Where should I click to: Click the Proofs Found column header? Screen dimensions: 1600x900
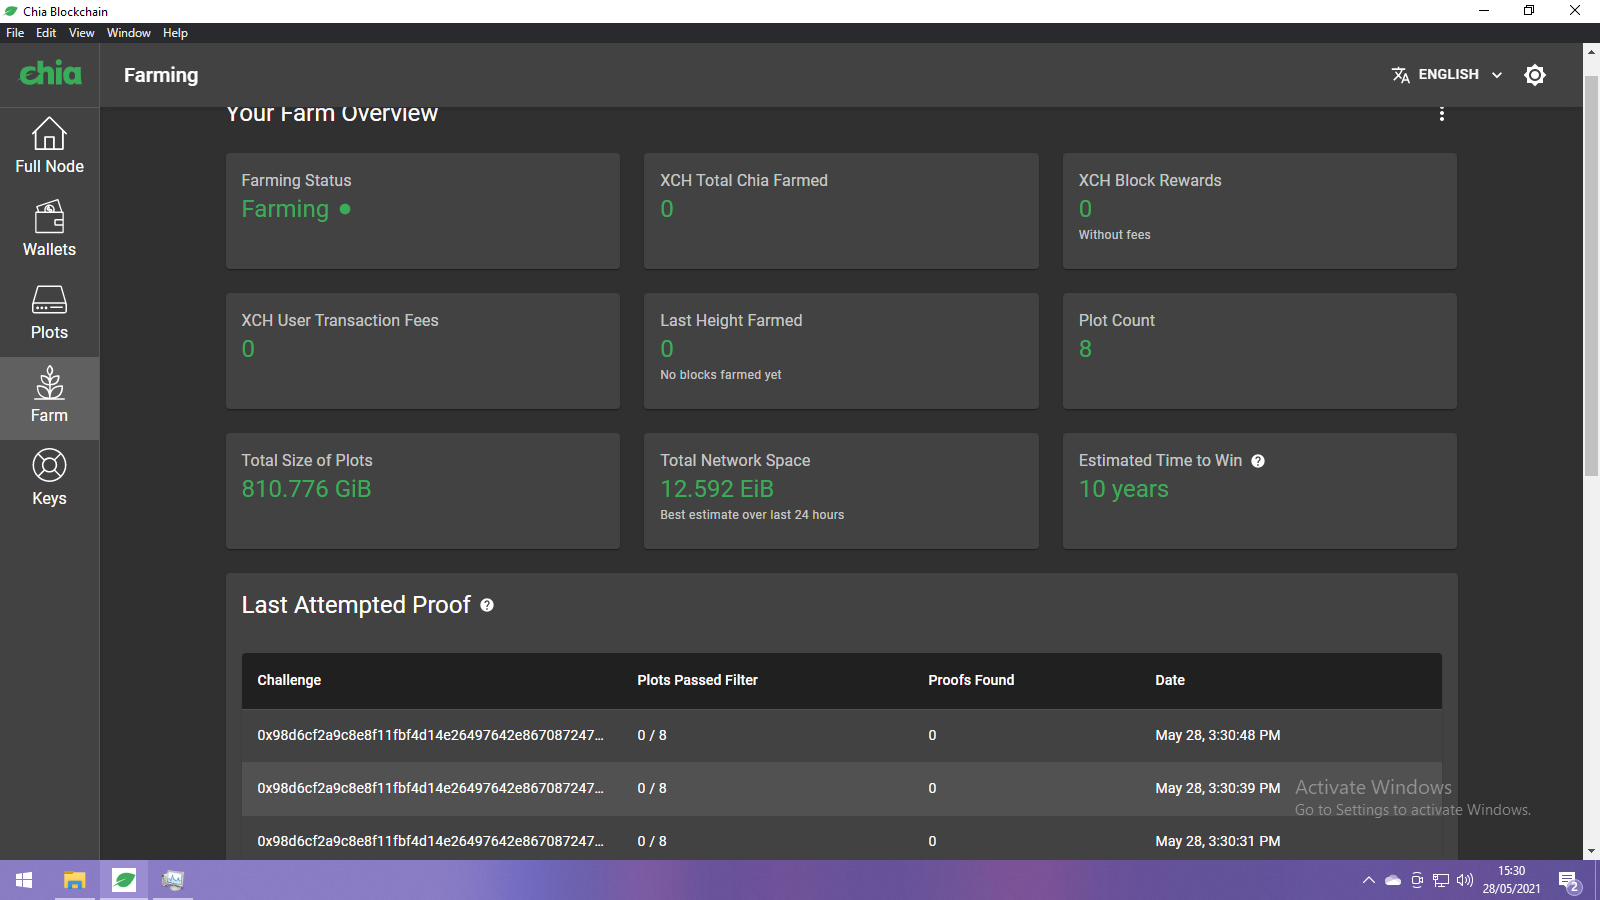971,680
